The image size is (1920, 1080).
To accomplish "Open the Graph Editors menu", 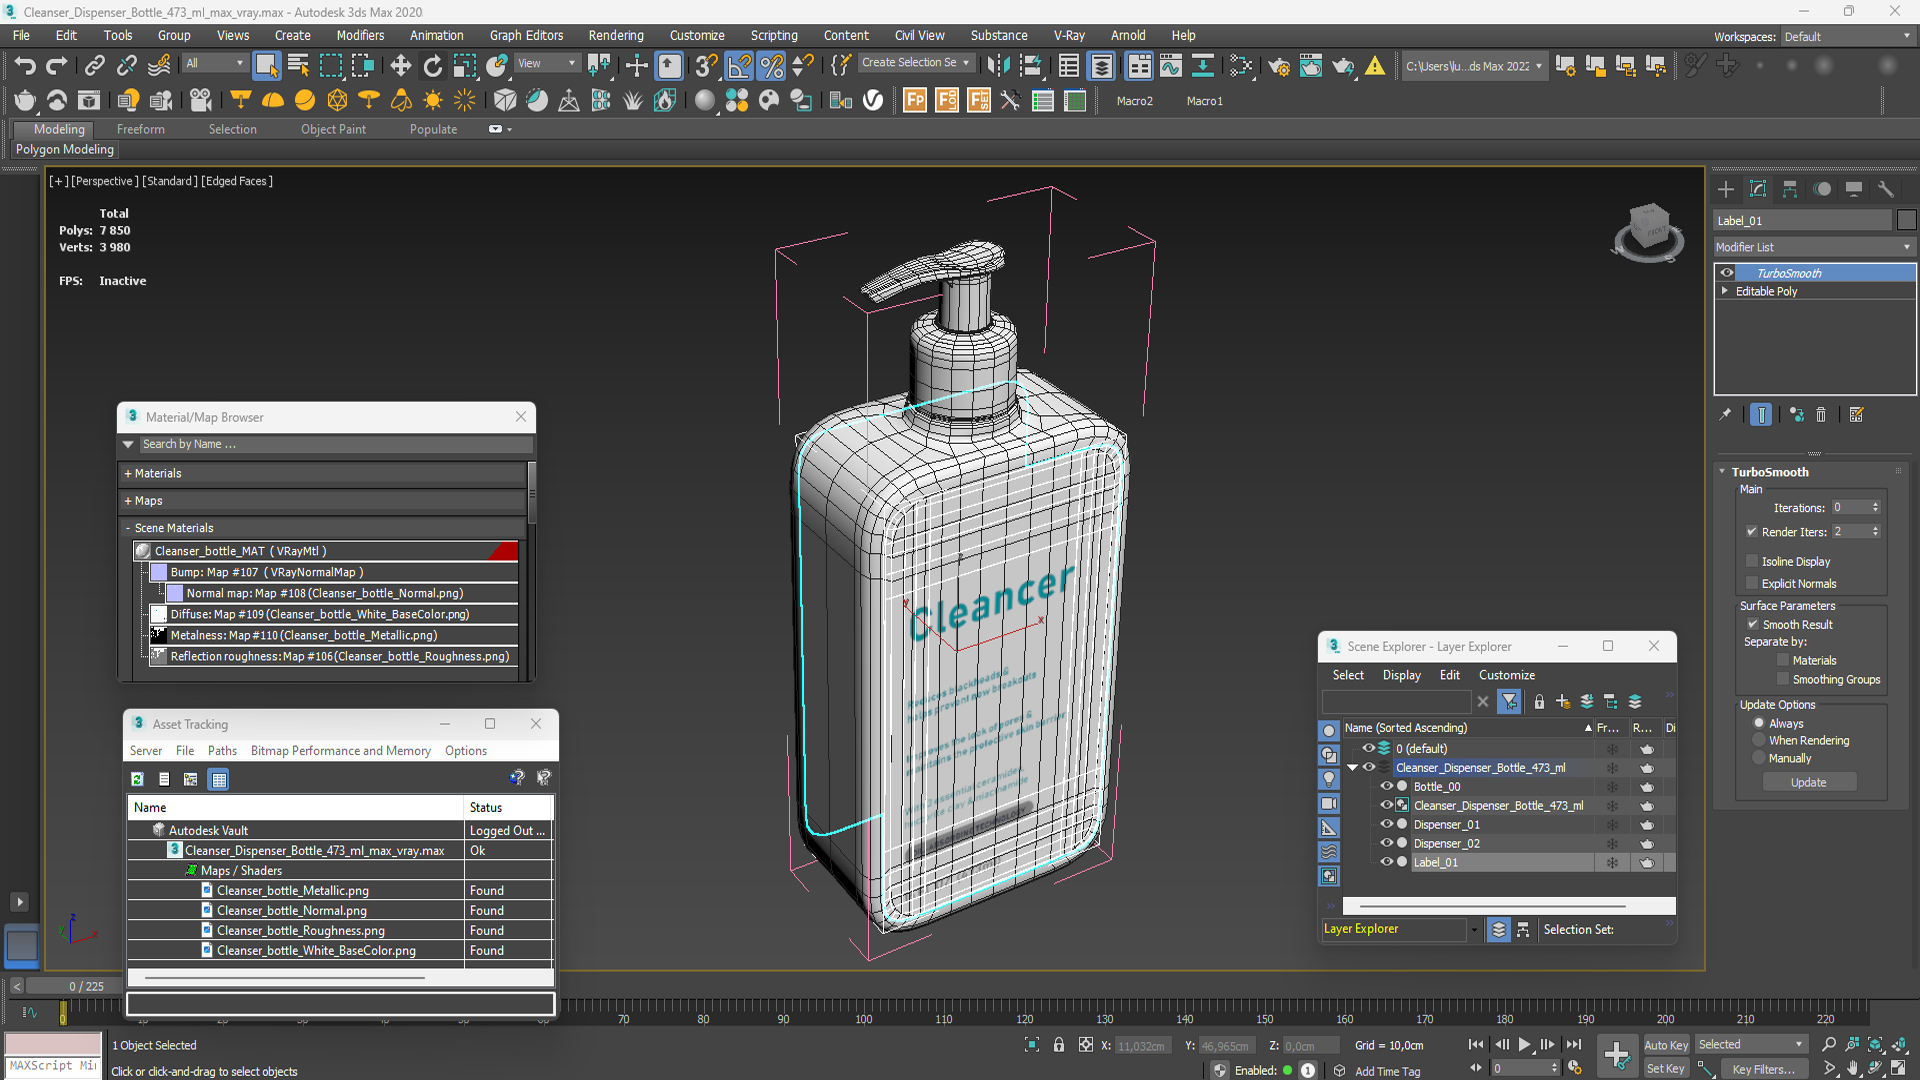I will point(526,35).
